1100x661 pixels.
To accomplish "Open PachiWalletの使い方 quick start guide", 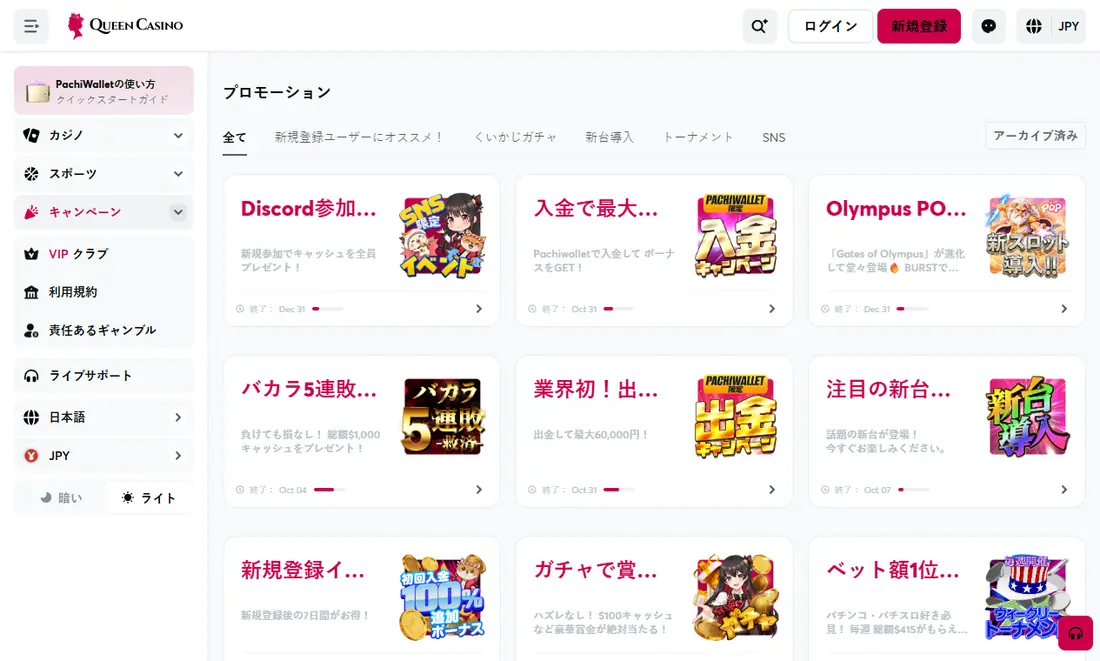I will (x=104, y=91).
